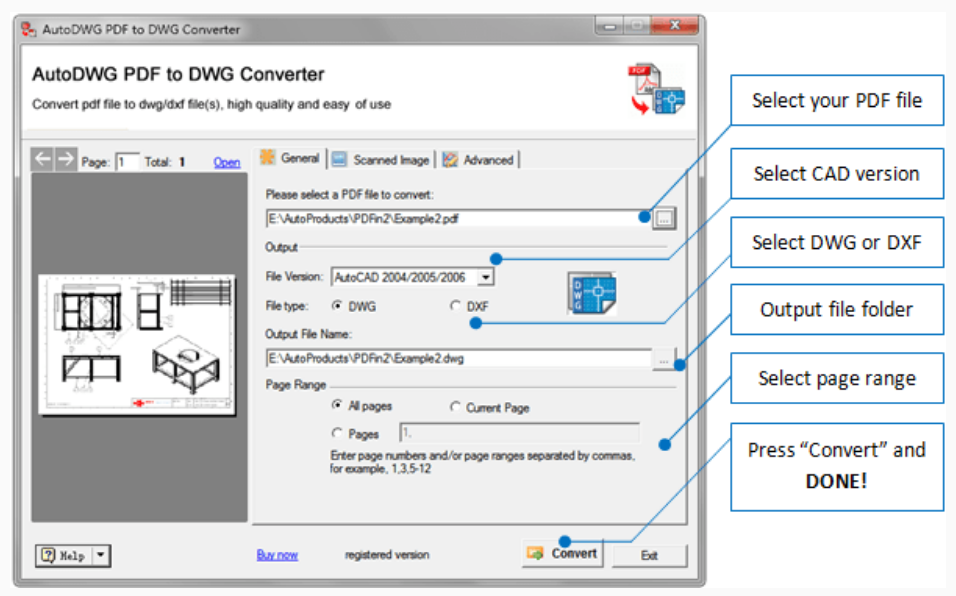This screenshot has height=596, width=956.
Task: Browse for PDF file with ellipsis button
Action: [664, 218]
